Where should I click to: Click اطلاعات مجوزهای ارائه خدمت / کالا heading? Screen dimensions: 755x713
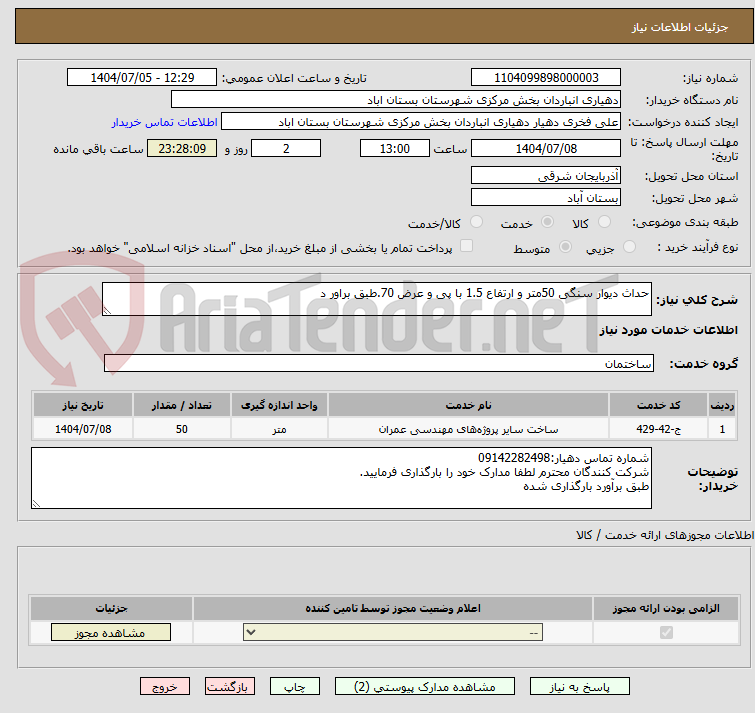[x=665, y=535]
